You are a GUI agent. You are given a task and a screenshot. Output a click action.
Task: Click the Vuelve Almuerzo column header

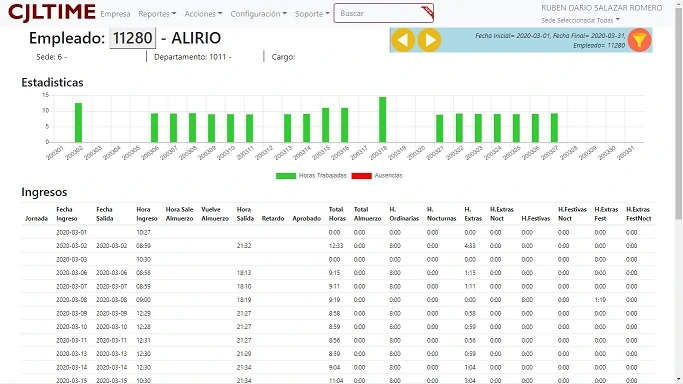[x=215, y=214]
